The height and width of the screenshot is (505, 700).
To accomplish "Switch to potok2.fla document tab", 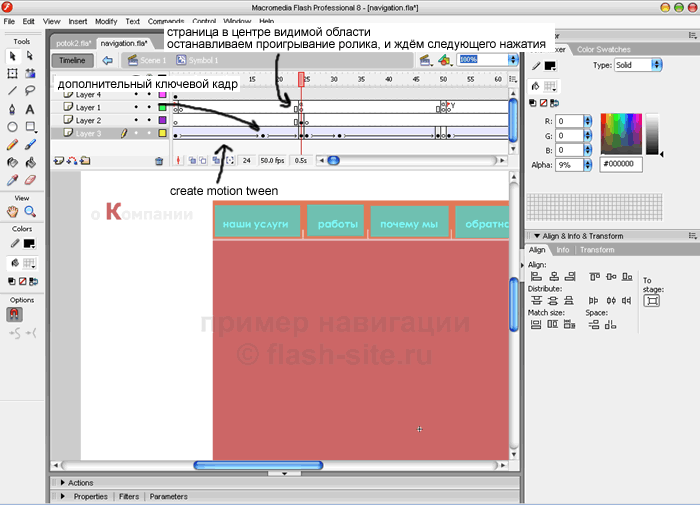I will coord(74,43).
